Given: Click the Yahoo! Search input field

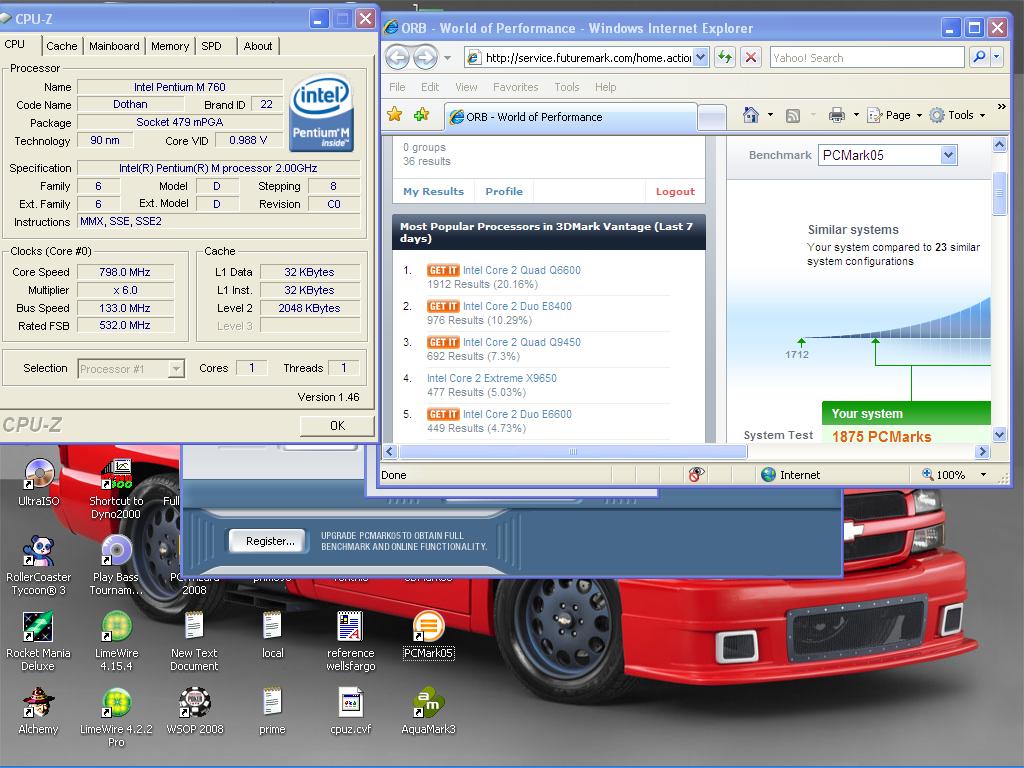Looking at the screenshot, I should pyautogui.click(x=867, y=57).
